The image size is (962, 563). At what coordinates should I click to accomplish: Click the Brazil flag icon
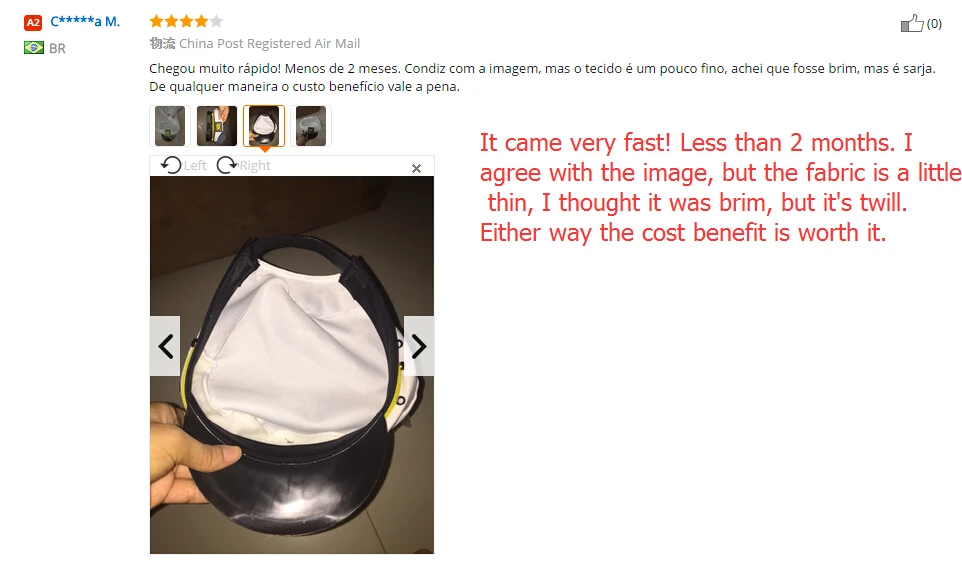[x=34, y=47]
